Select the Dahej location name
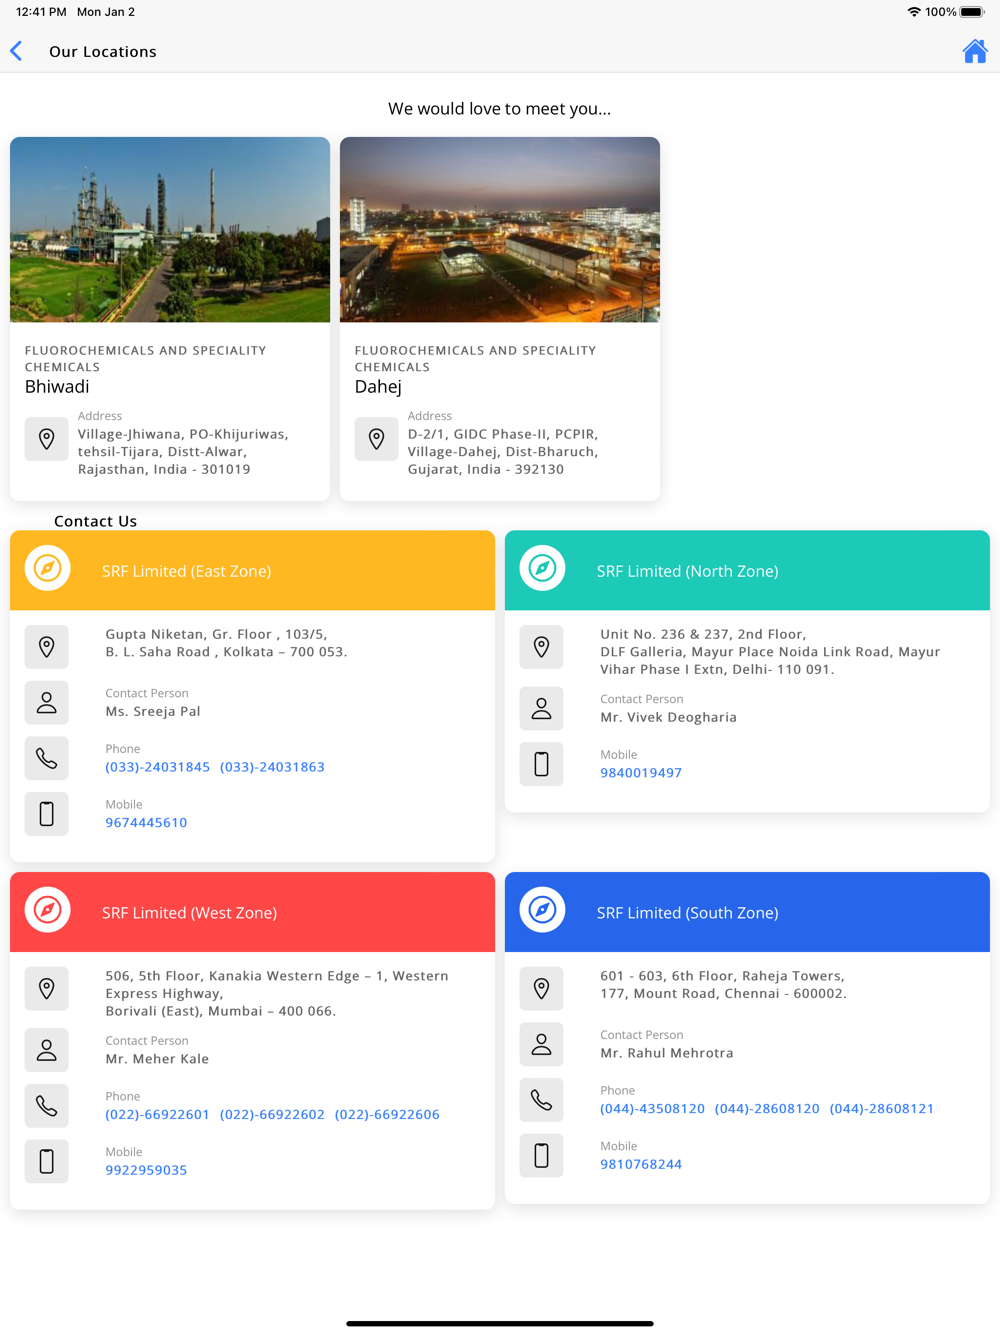The width and height of the screenshot is (1000, 1334). coord(378,387)
